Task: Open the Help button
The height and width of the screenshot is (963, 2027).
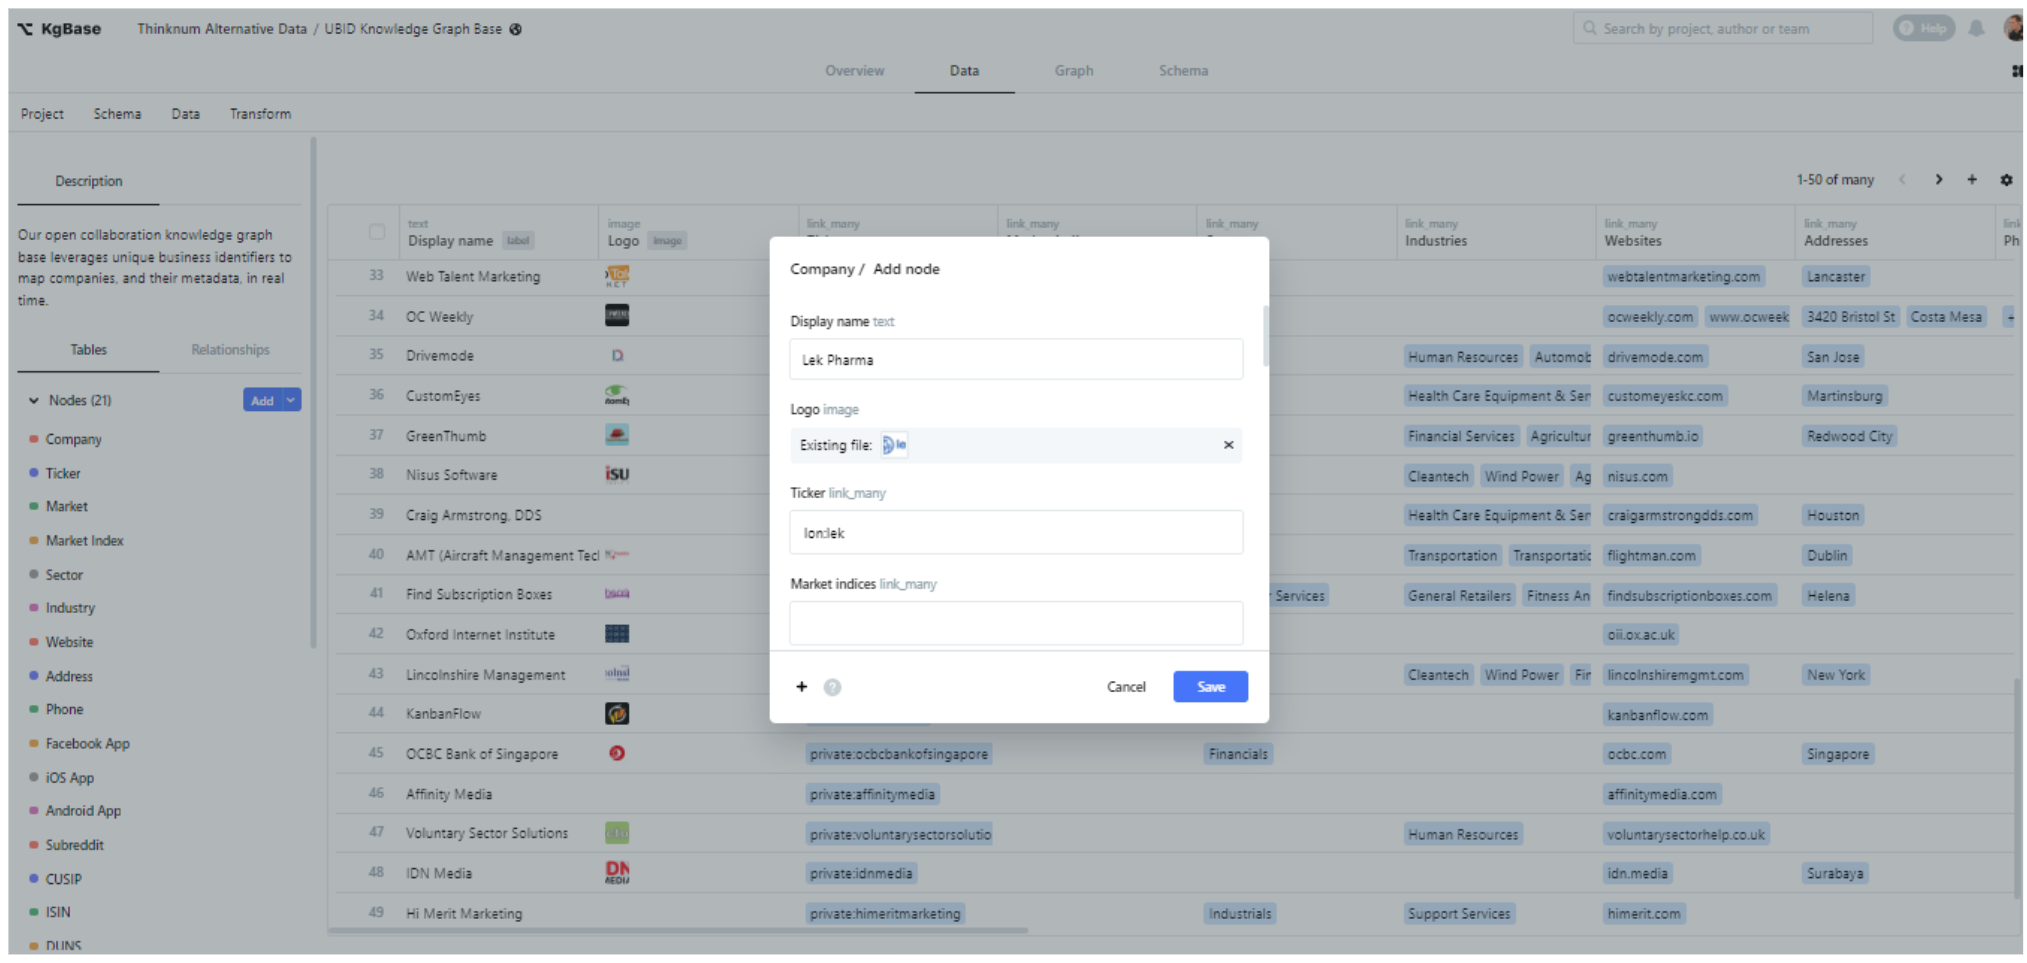Action: [1923, 28]
